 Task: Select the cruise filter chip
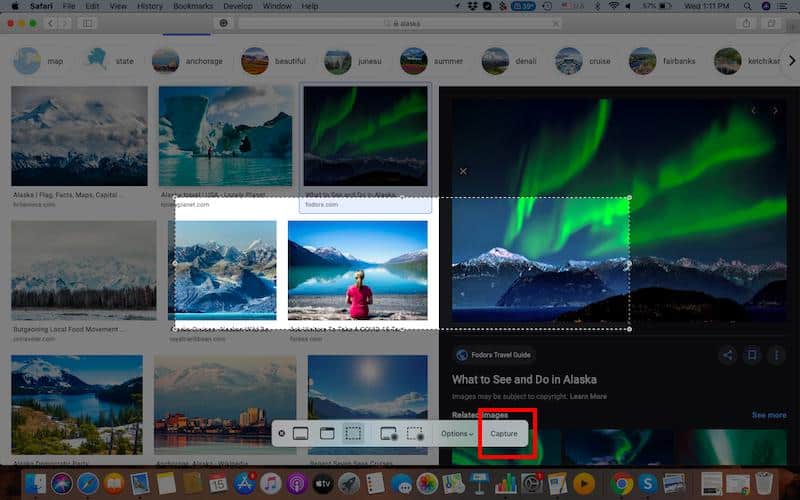coord(583,61)
